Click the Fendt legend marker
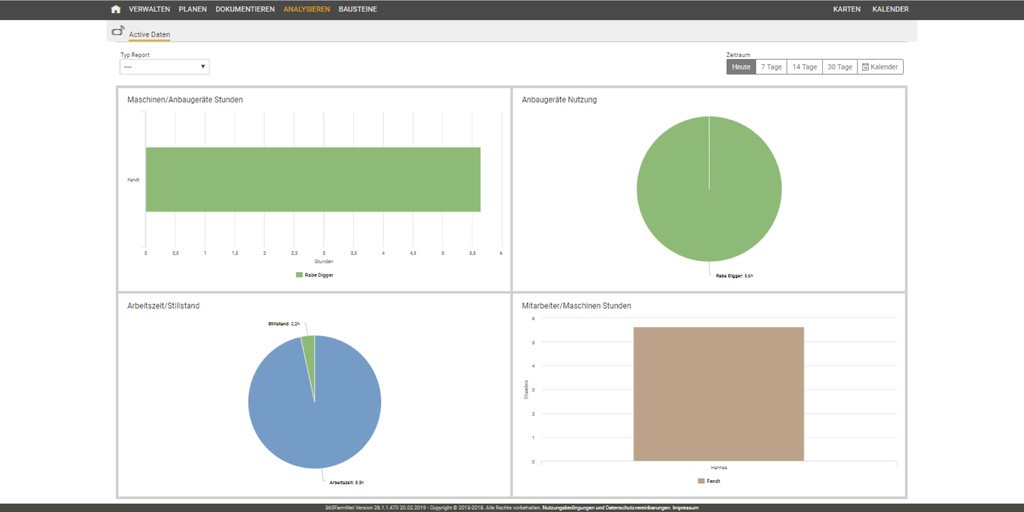This screenshot has height=512, width=1024. [699, 481]
